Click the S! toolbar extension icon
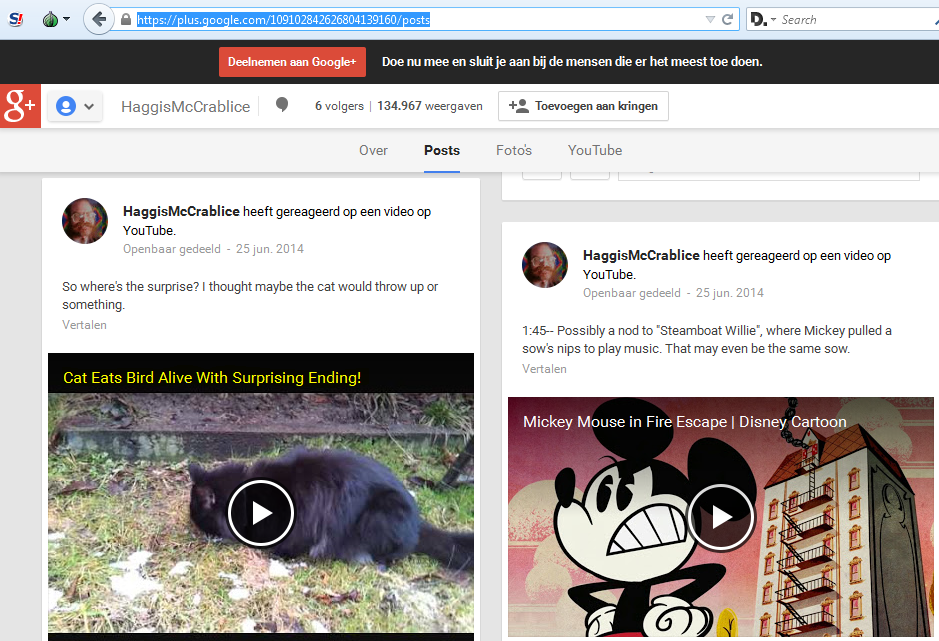Screen dimensions: 939x641 [x=16, y=20]
